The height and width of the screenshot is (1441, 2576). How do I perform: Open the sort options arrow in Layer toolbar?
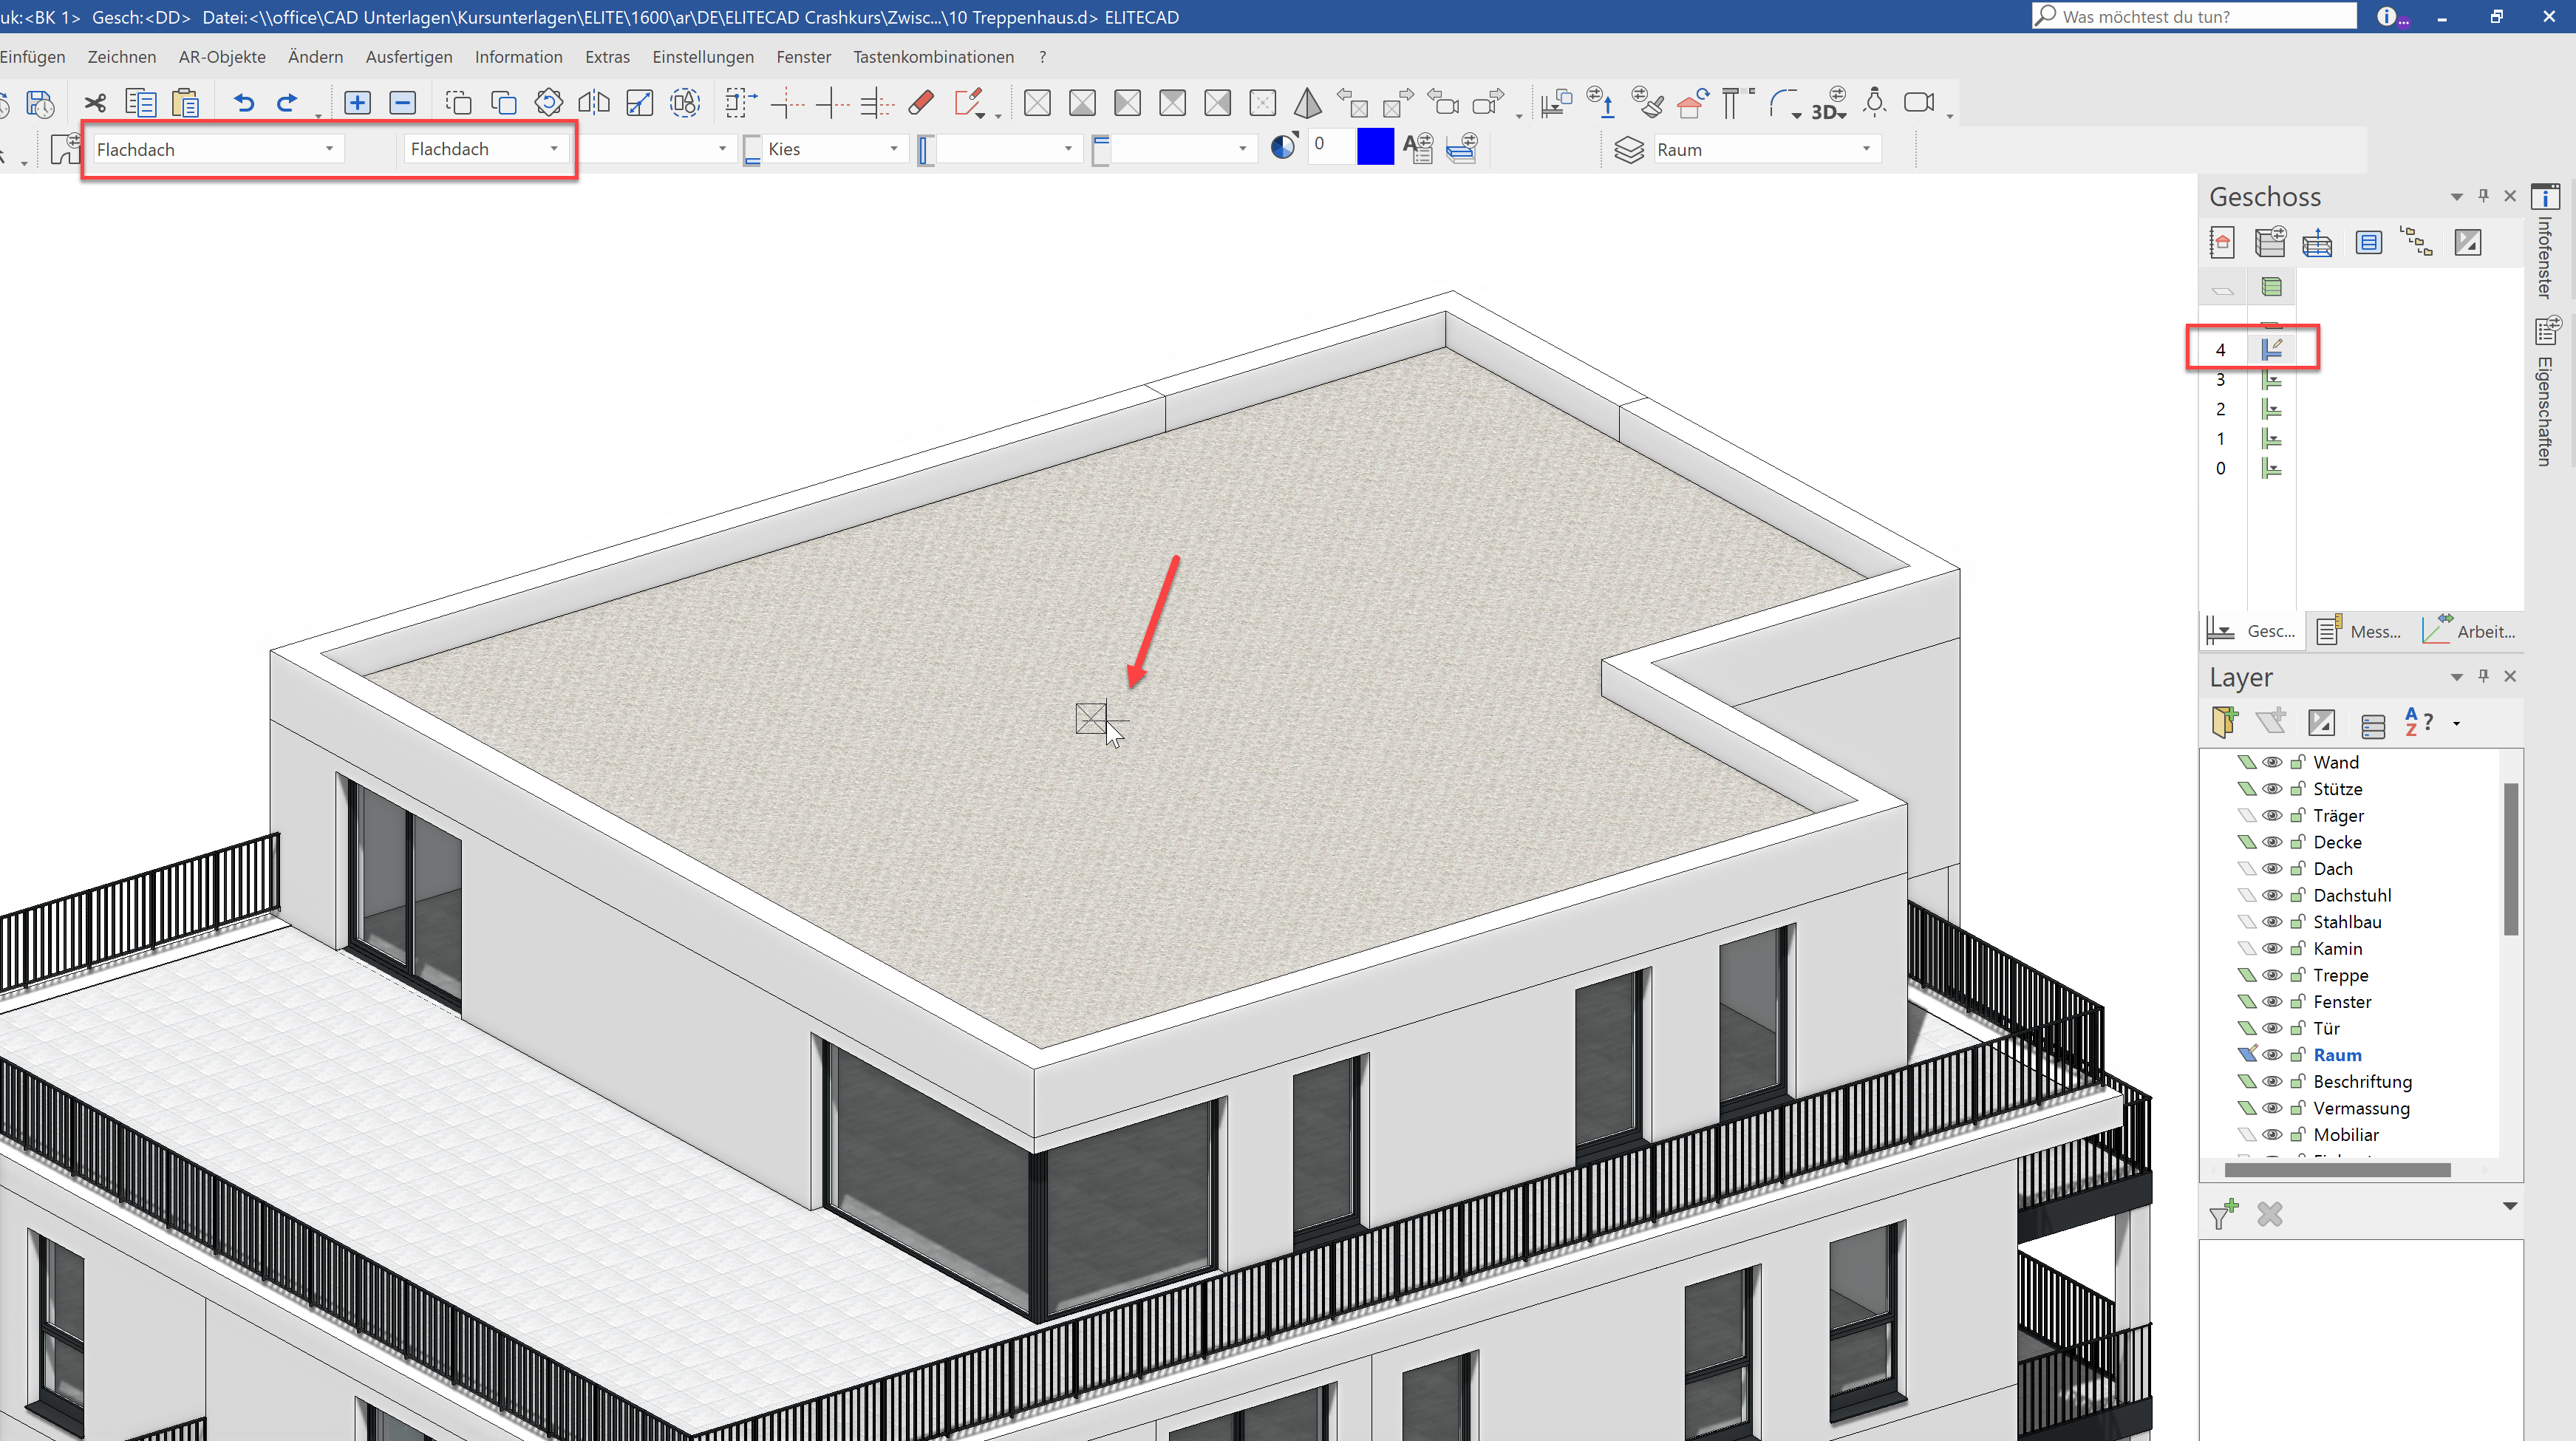pyautogui.click(x=2456, y=723)
